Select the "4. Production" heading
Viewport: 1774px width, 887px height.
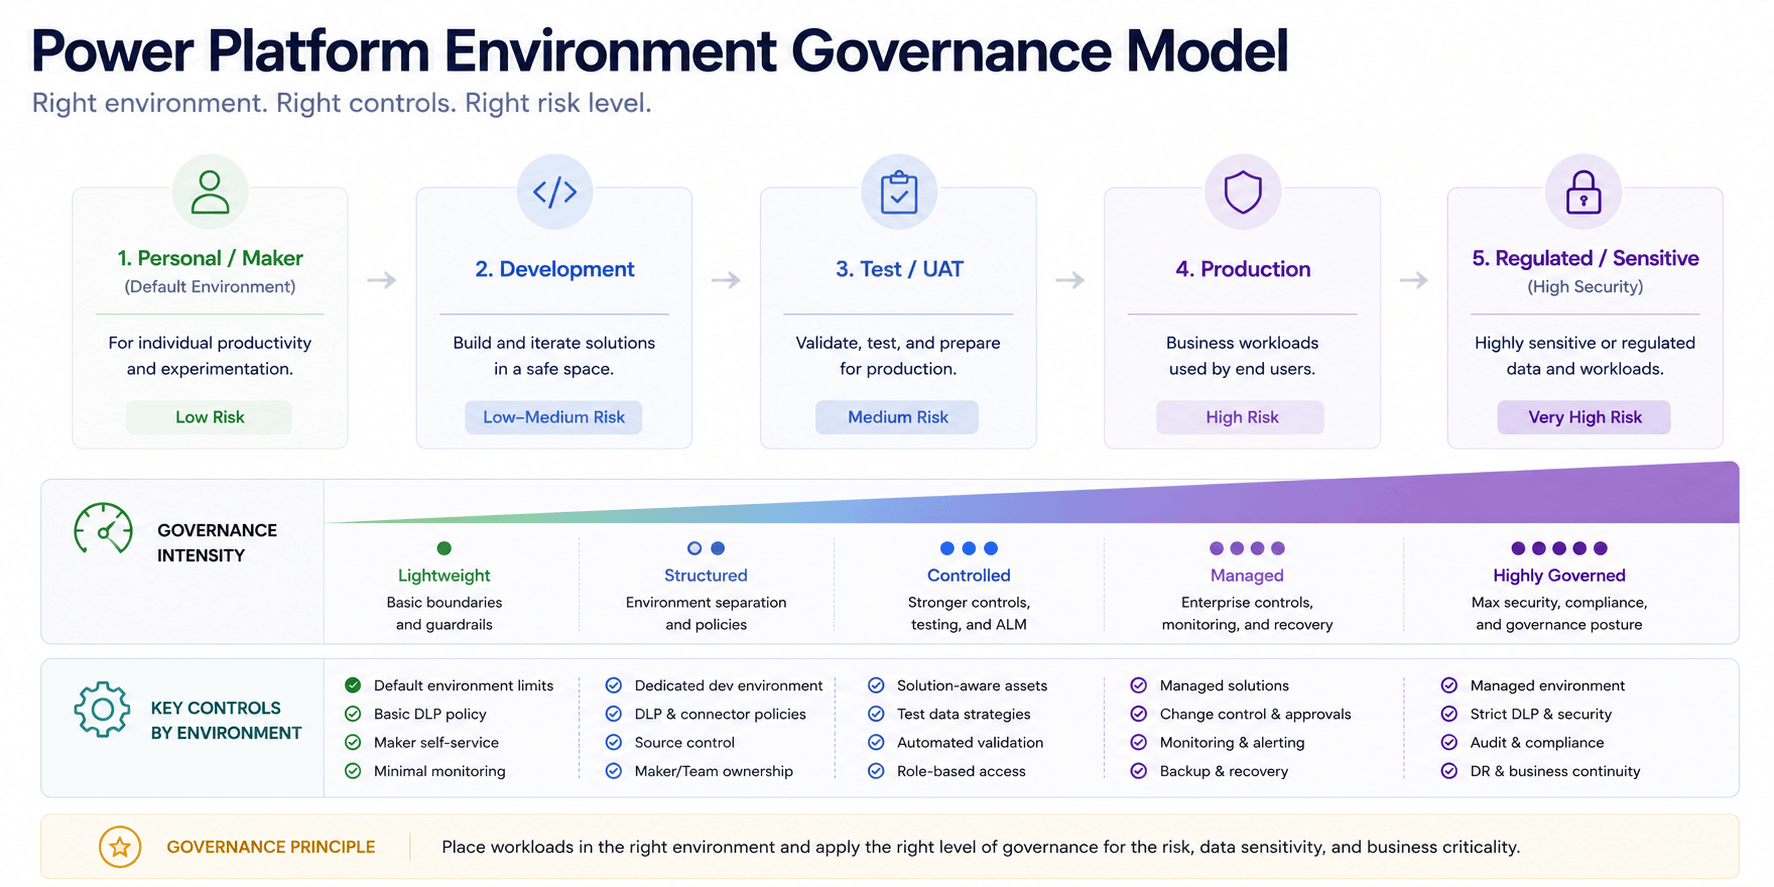pyautogui.click(x=1243, y=269)
